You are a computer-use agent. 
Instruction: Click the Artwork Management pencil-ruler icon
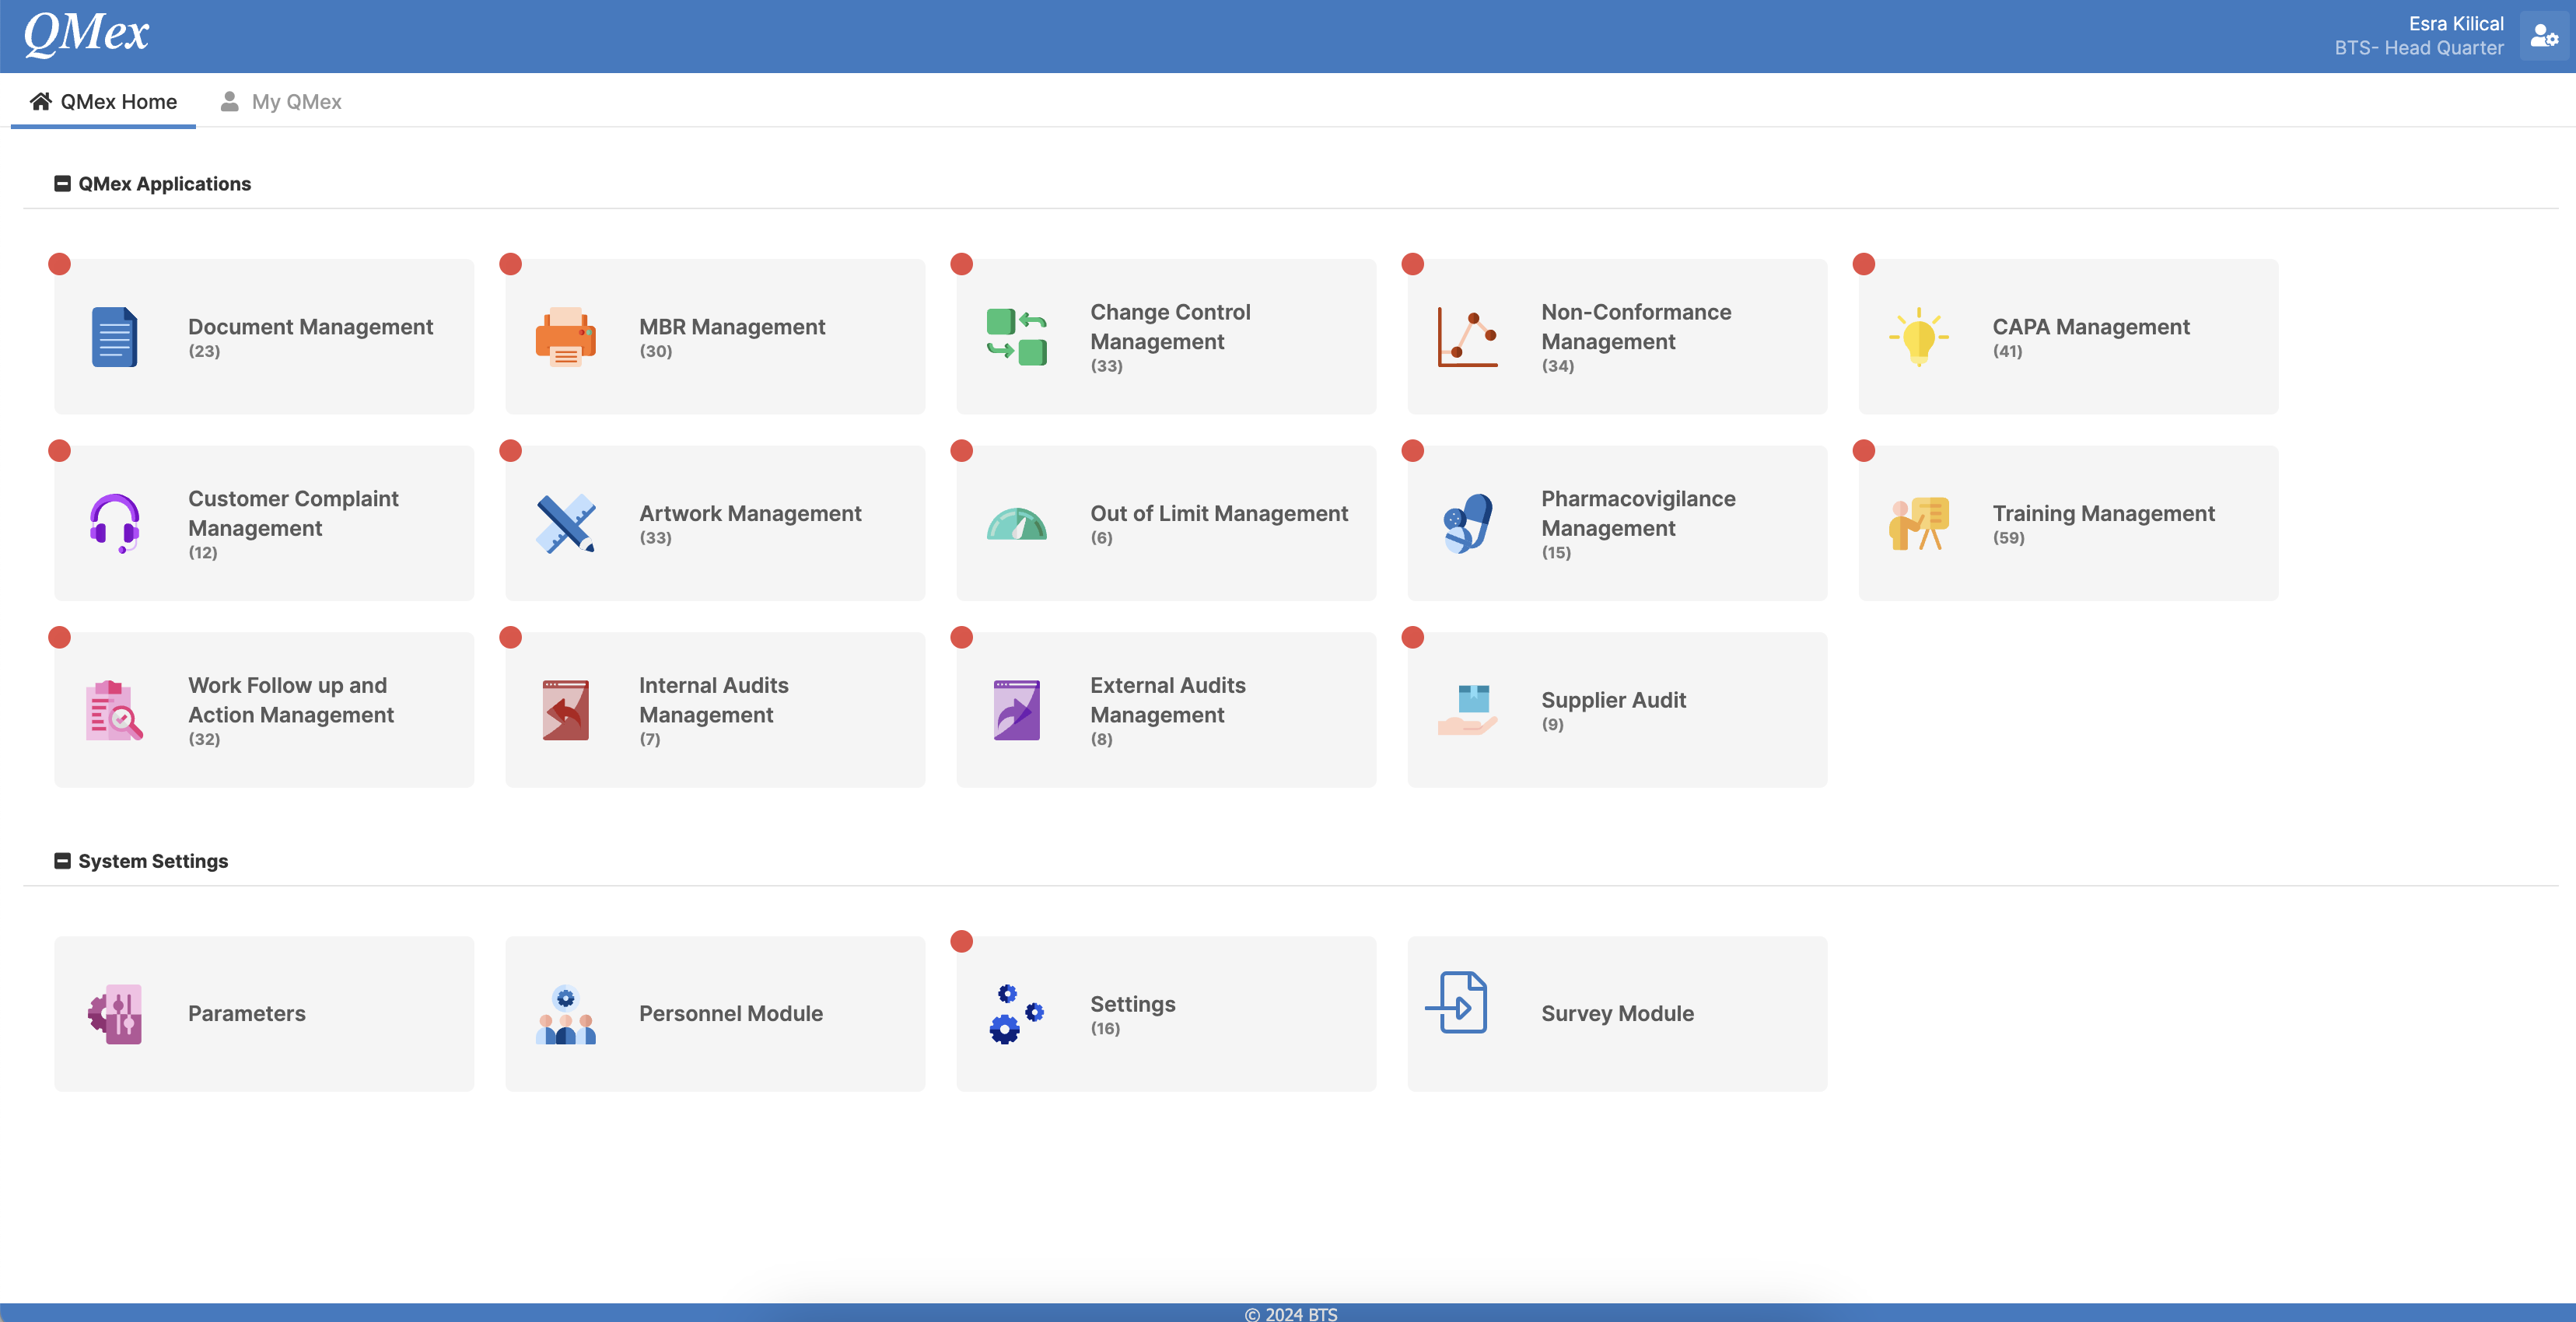click(x=565, y=523)
